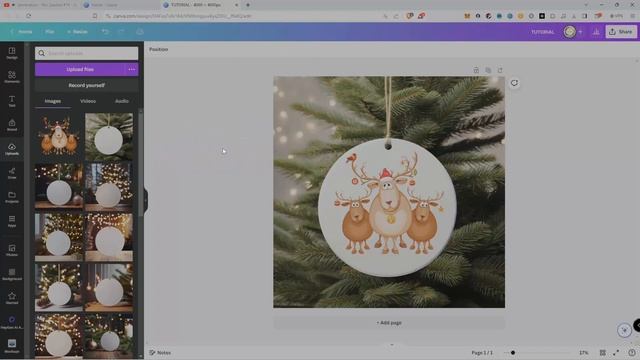Viewport: 640px width, 360px height.
Task: Click the plus icon to add collaborators
Action: (x=580, y=32)
